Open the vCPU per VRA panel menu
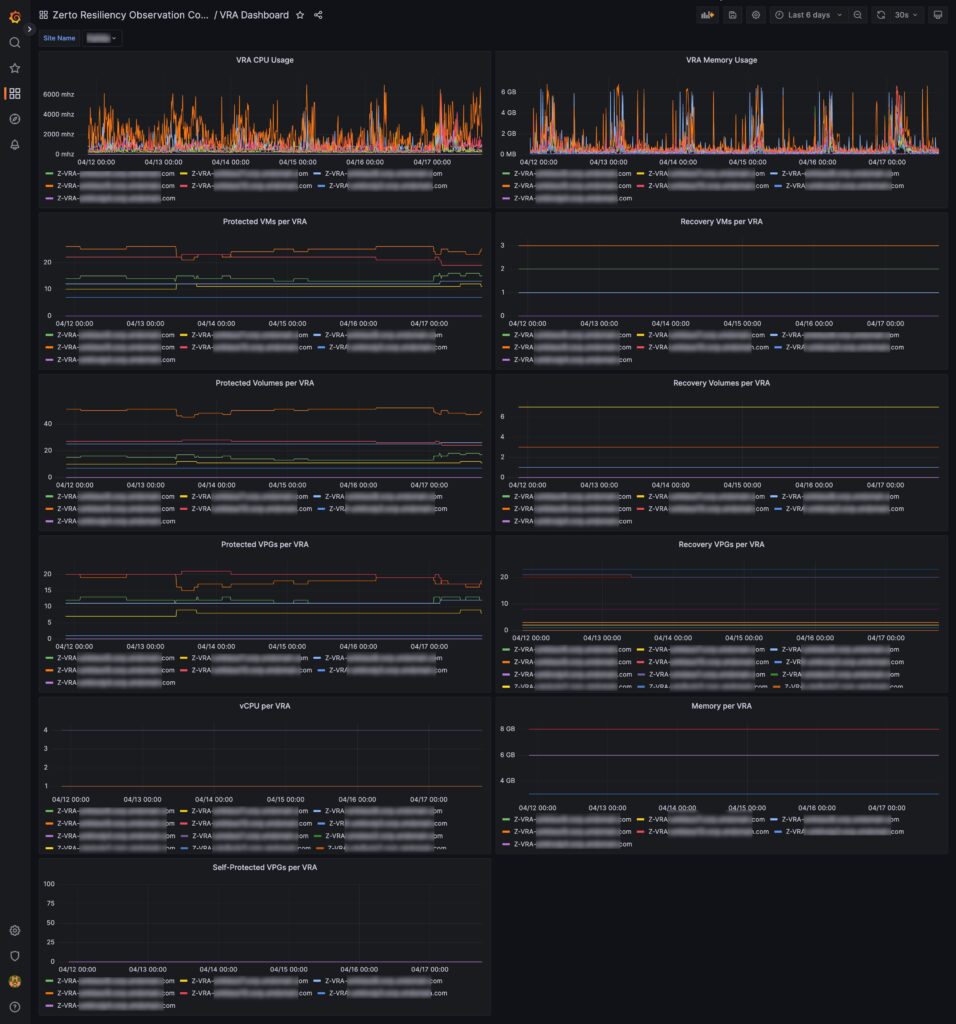Image resolution: width=956 pixels, height=1024 pixels. 264,706
